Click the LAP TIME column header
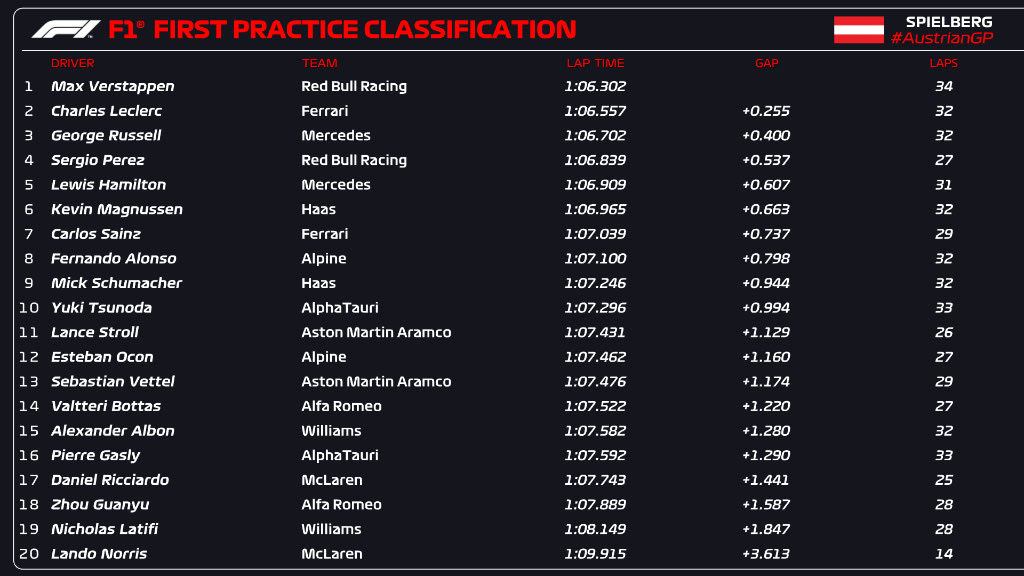Image resolution: width=1024 pixels, height=576 pixels. point(593,63)
